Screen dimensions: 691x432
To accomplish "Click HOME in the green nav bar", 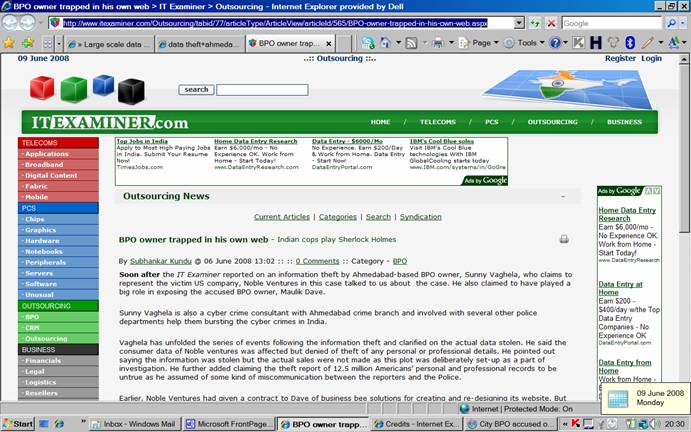I will click(x=380, y=122).
